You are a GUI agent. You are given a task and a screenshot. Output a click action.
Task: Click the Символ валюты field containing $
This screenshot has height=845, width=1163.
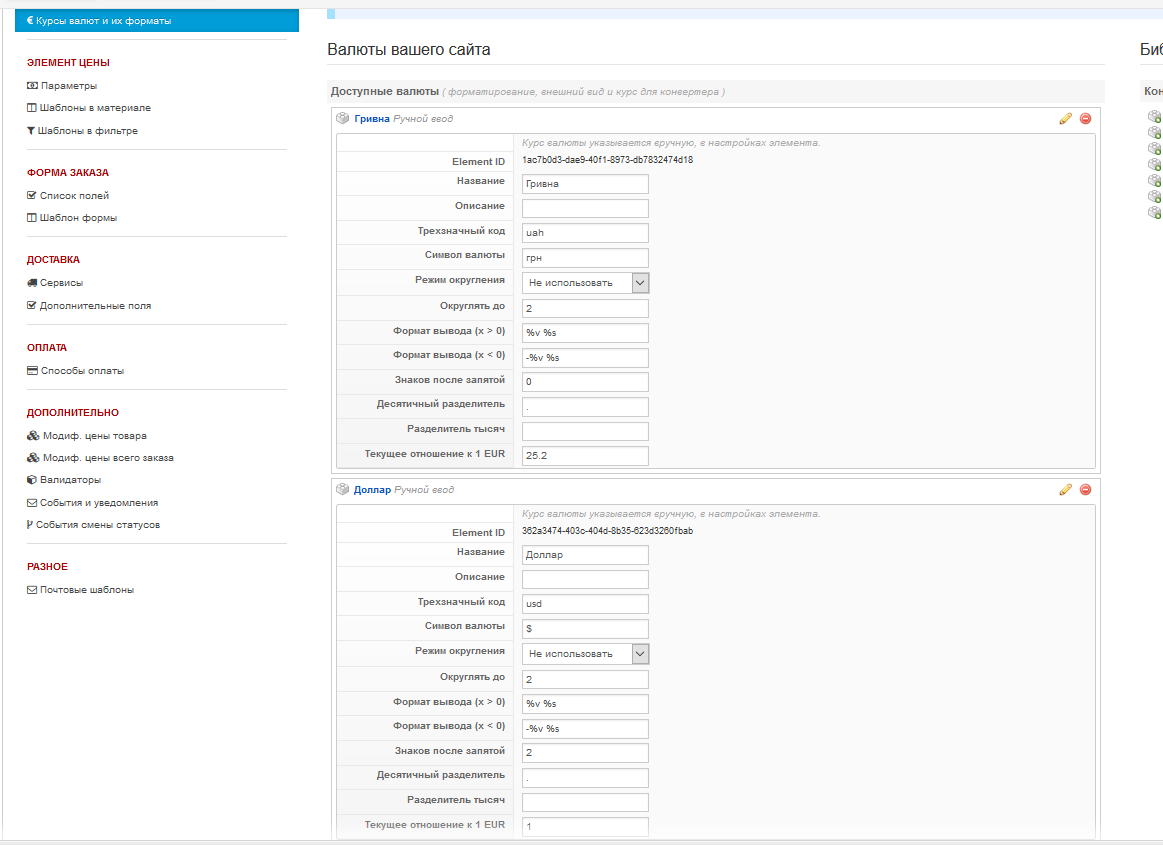[x=585, y=629]
